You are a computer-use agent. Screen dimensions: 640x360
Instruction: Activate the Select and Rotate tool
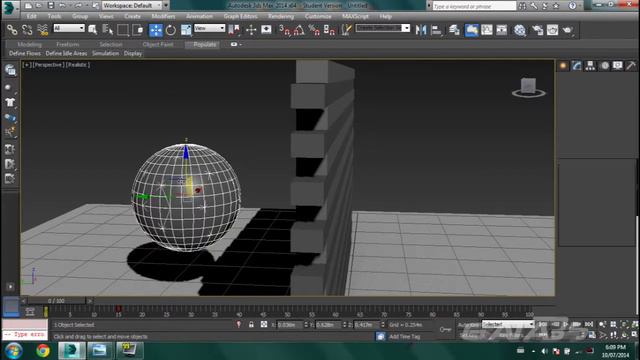[171, 30]
